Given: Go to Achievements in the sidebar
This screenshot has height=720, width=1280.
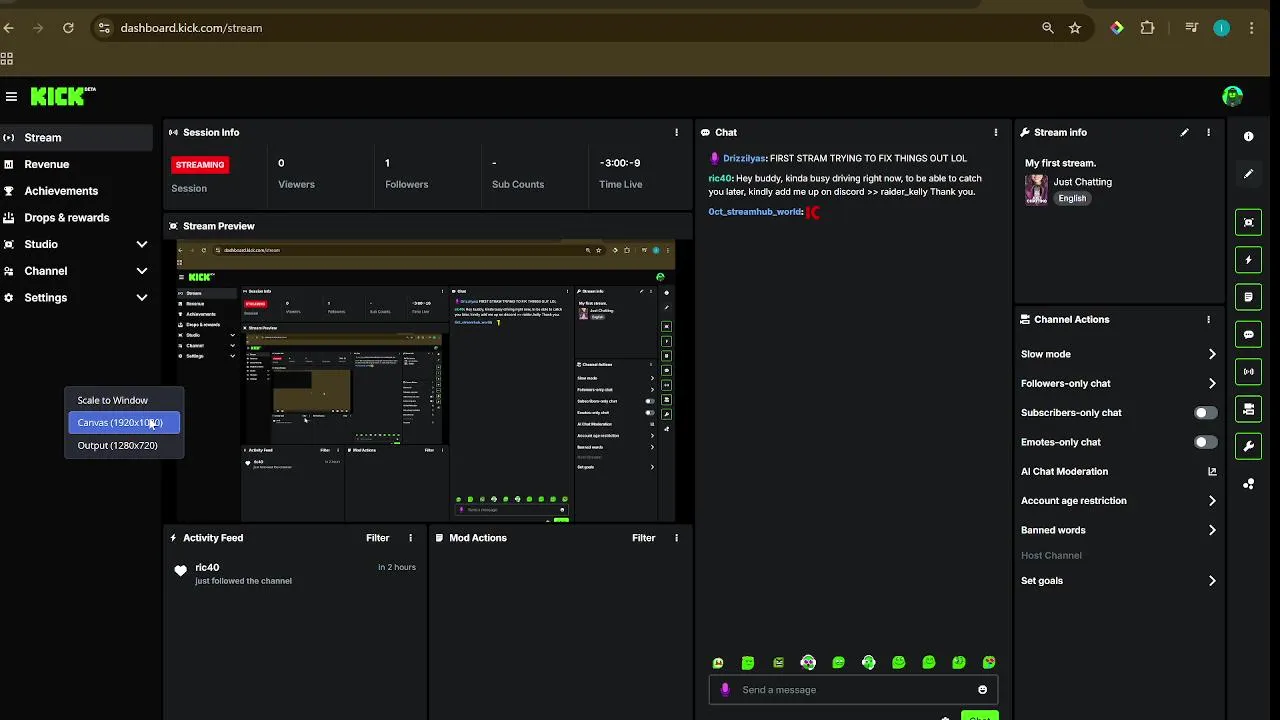Looking at the screenshot, I should pyautogui.click(x=76, y=191).
